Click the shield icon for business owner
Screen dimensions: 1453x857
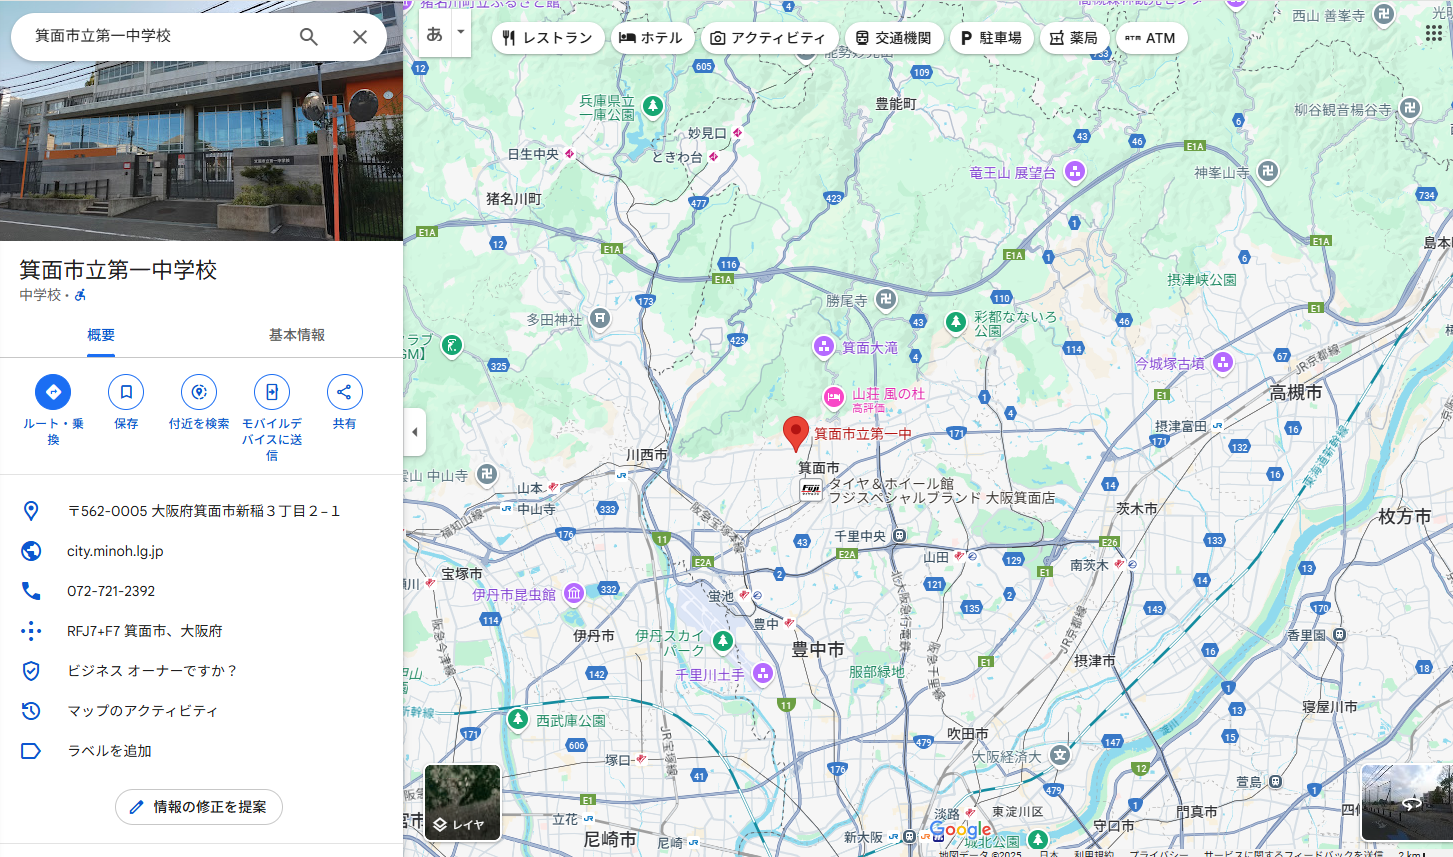point(31,671)
